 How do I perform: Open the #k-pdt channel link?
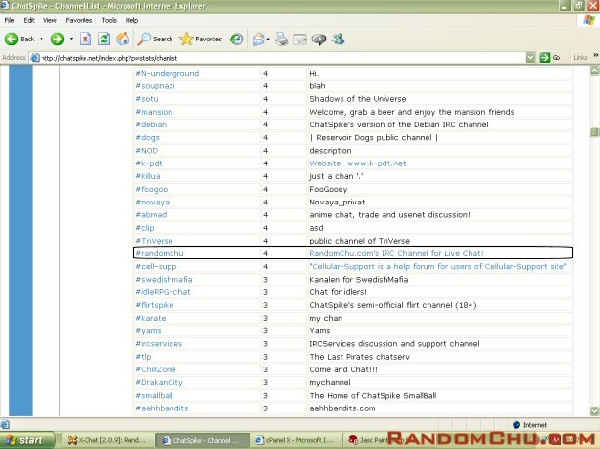(149, 163)
